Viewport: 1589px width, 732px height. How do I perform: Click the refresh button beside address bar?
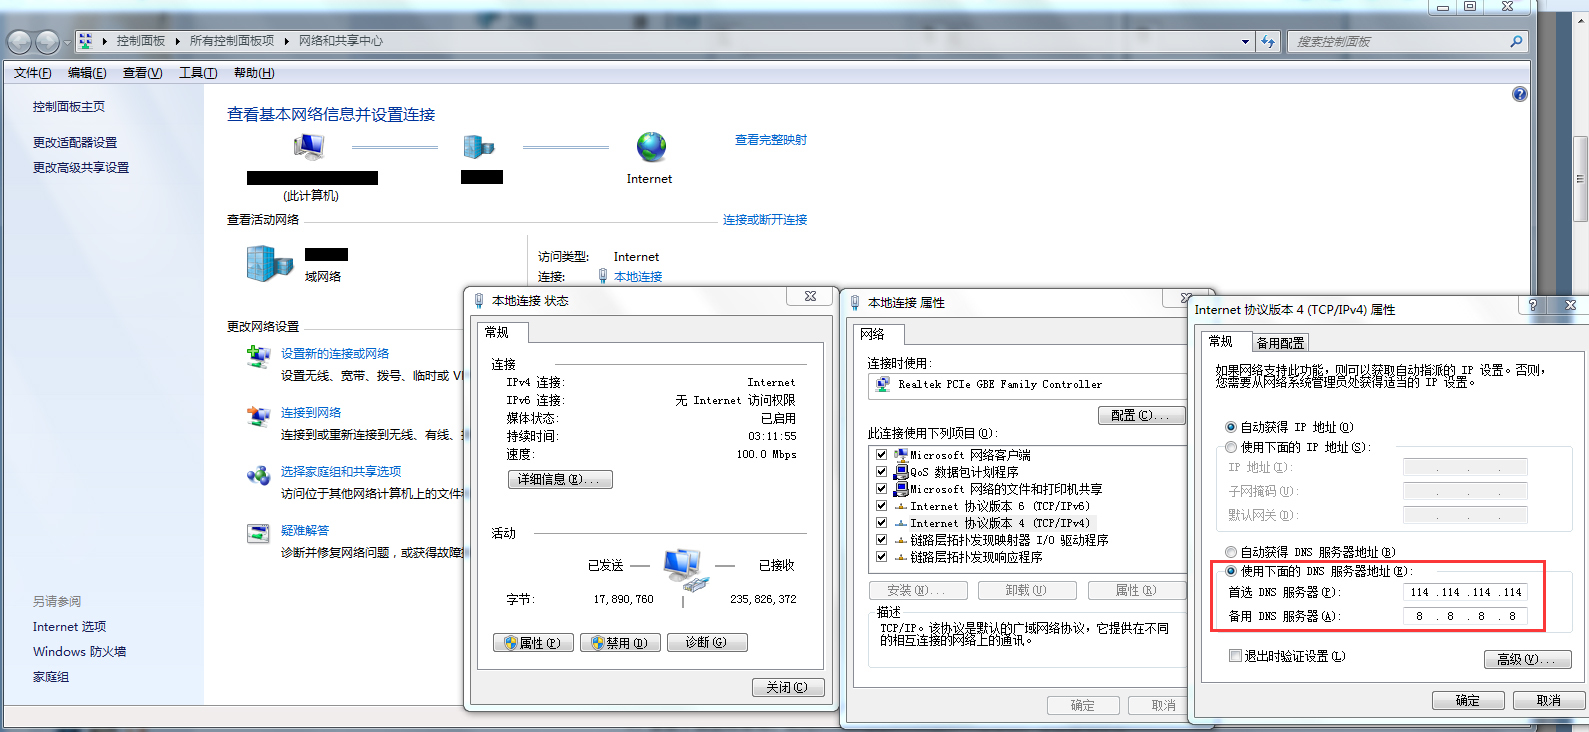(x=1268, y=42)
